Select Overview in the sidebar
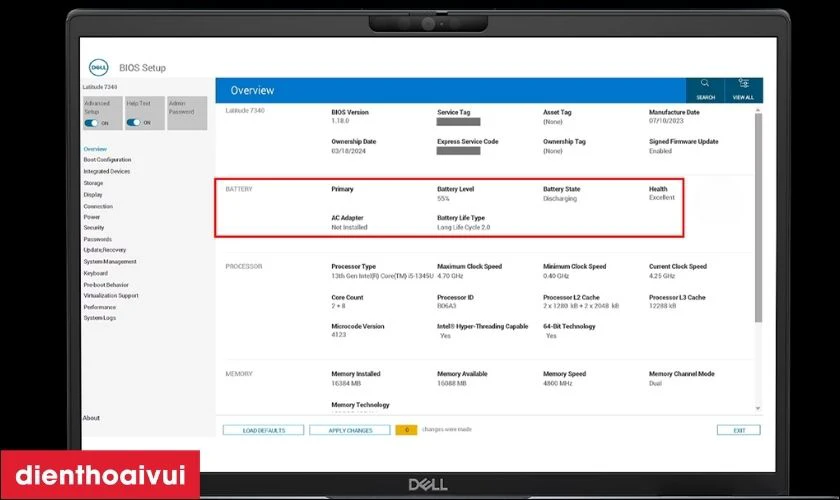Image resolution: width=840 pixels, height=500 pixels. pos(95,148)
